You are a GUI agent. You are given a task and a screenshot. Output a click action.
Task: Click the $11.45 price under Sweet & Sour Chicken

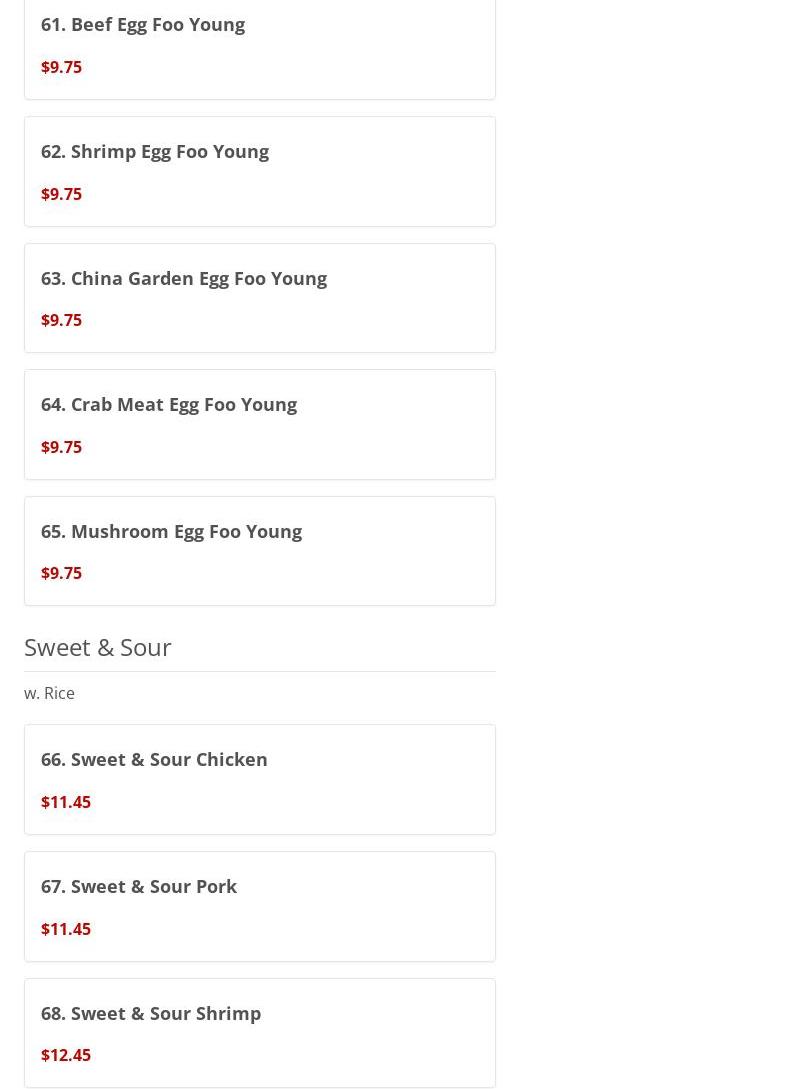pyautogui.click(x=65, y=802)
